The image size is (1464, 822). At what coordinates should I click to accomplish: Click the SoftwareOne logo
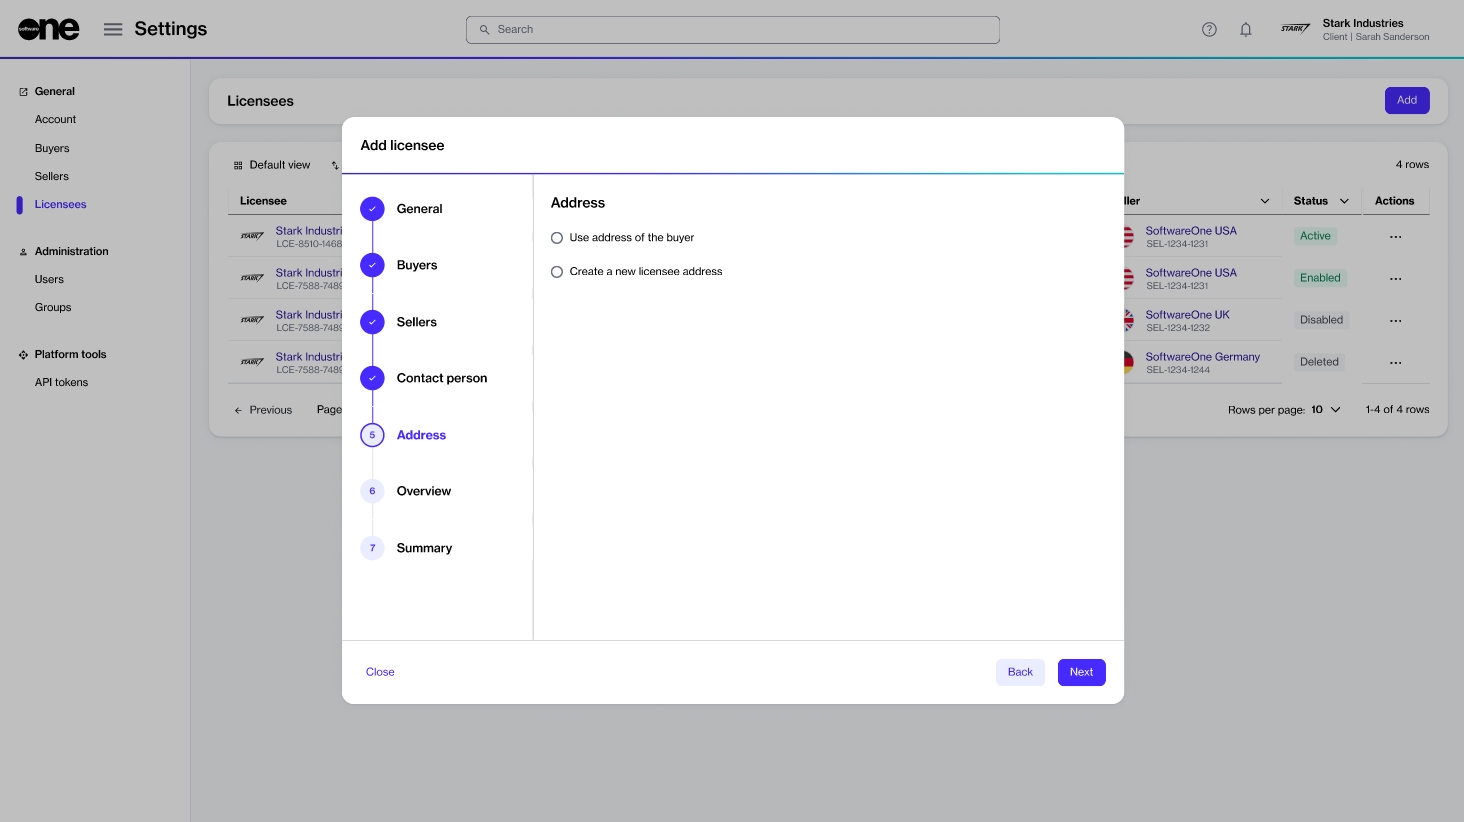coord(48,29)
